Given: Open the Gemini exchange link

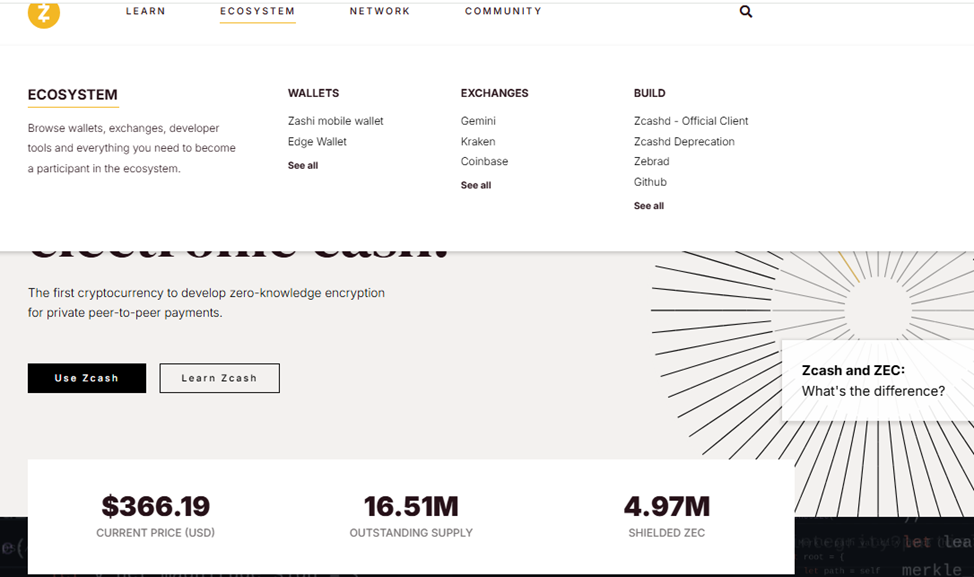Looking at the screenshot, I should tap(478, 121).
